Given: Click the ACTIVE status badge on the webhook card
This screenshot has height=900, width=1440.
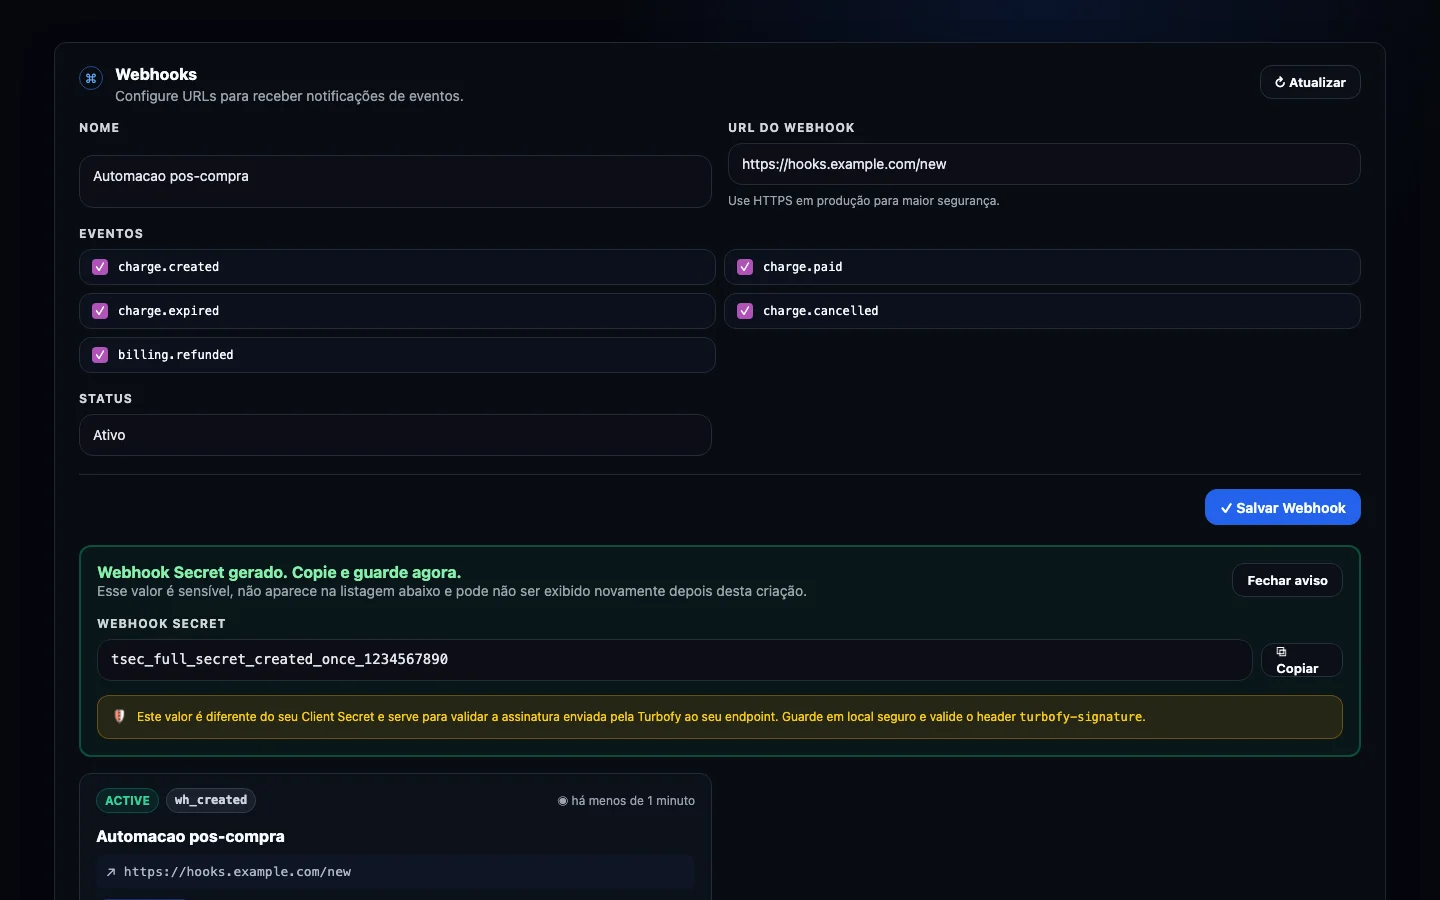Looking at the screenshot, I should coord(127,801).
